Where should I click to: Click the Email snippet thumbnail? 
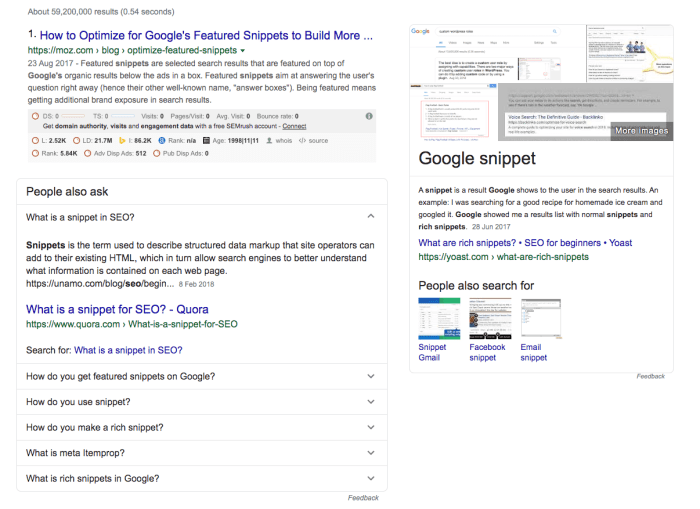pyautogui.click(x=541, y=319)
